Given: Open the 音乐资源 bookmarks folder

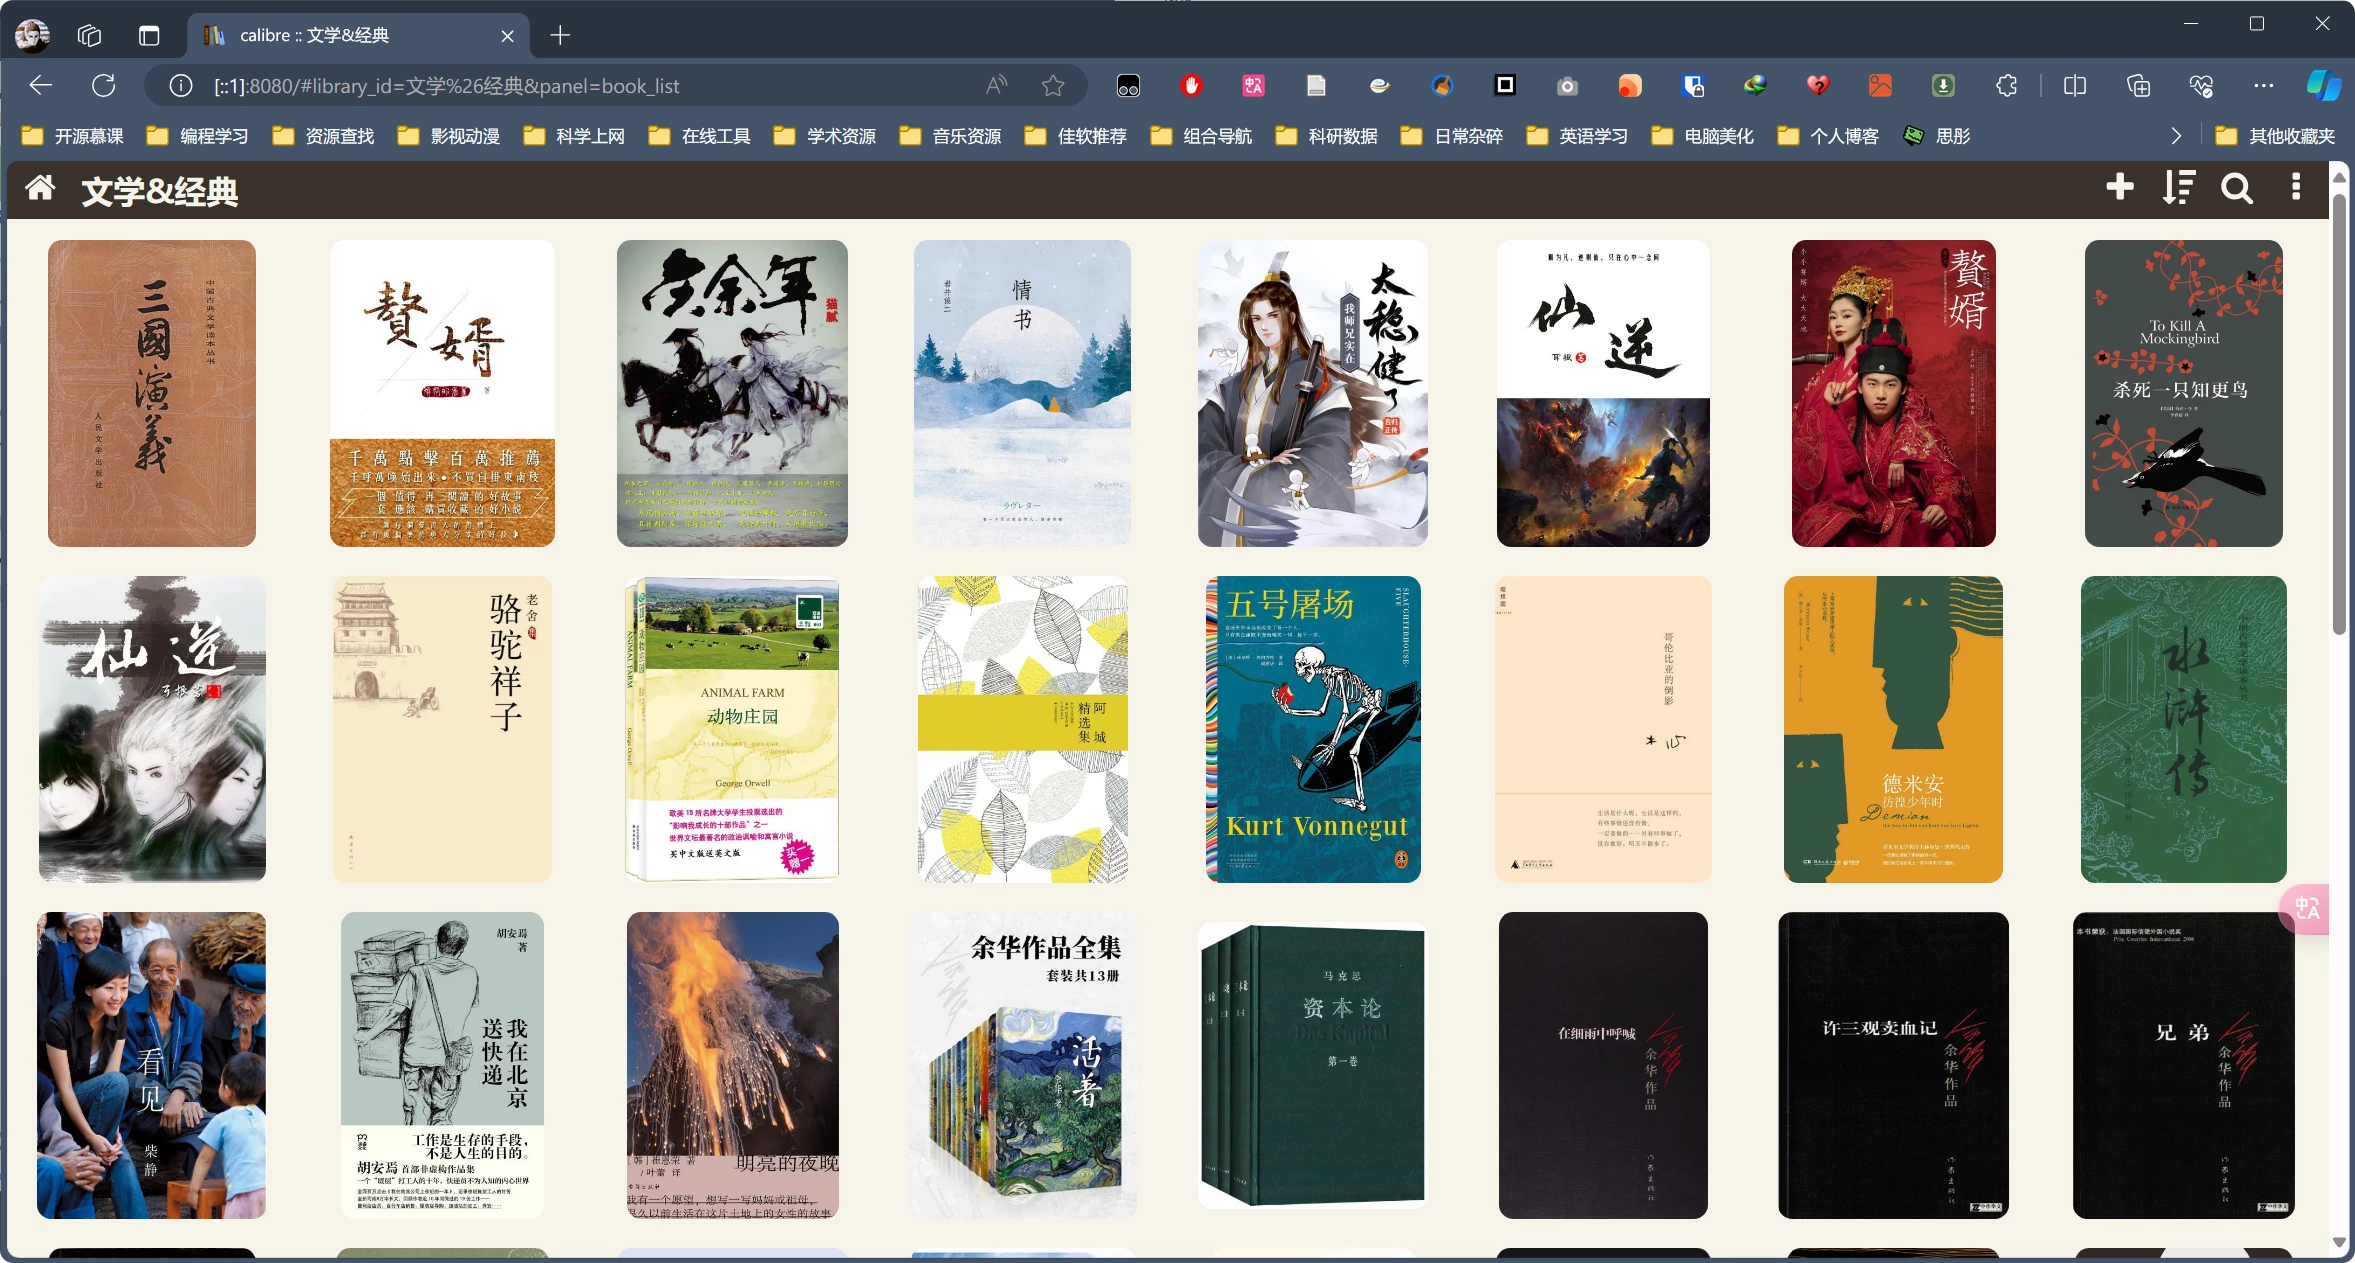Looking at the screenshot, I should pos(950,136).
